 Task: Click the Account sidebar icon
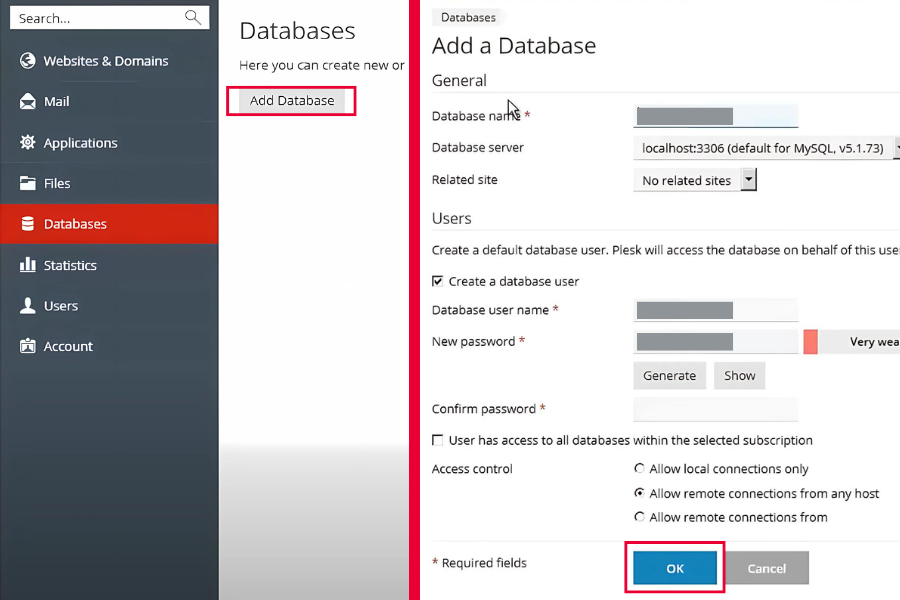[x=27, y=347]
